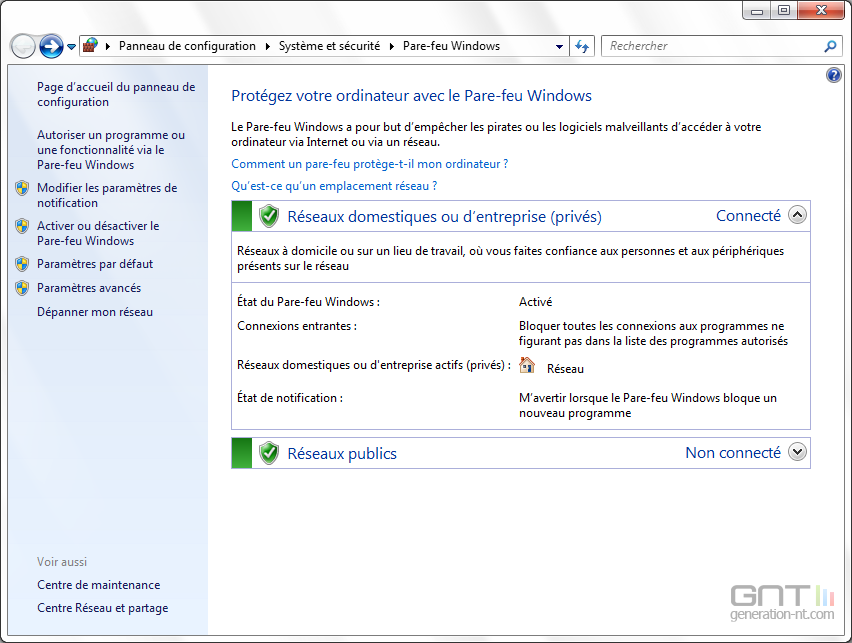Image resolution: width=852 pixels, height=643 pixels.
Task: Select Système et sécurité in breadcrumb
Action: [x=329, y=46]
